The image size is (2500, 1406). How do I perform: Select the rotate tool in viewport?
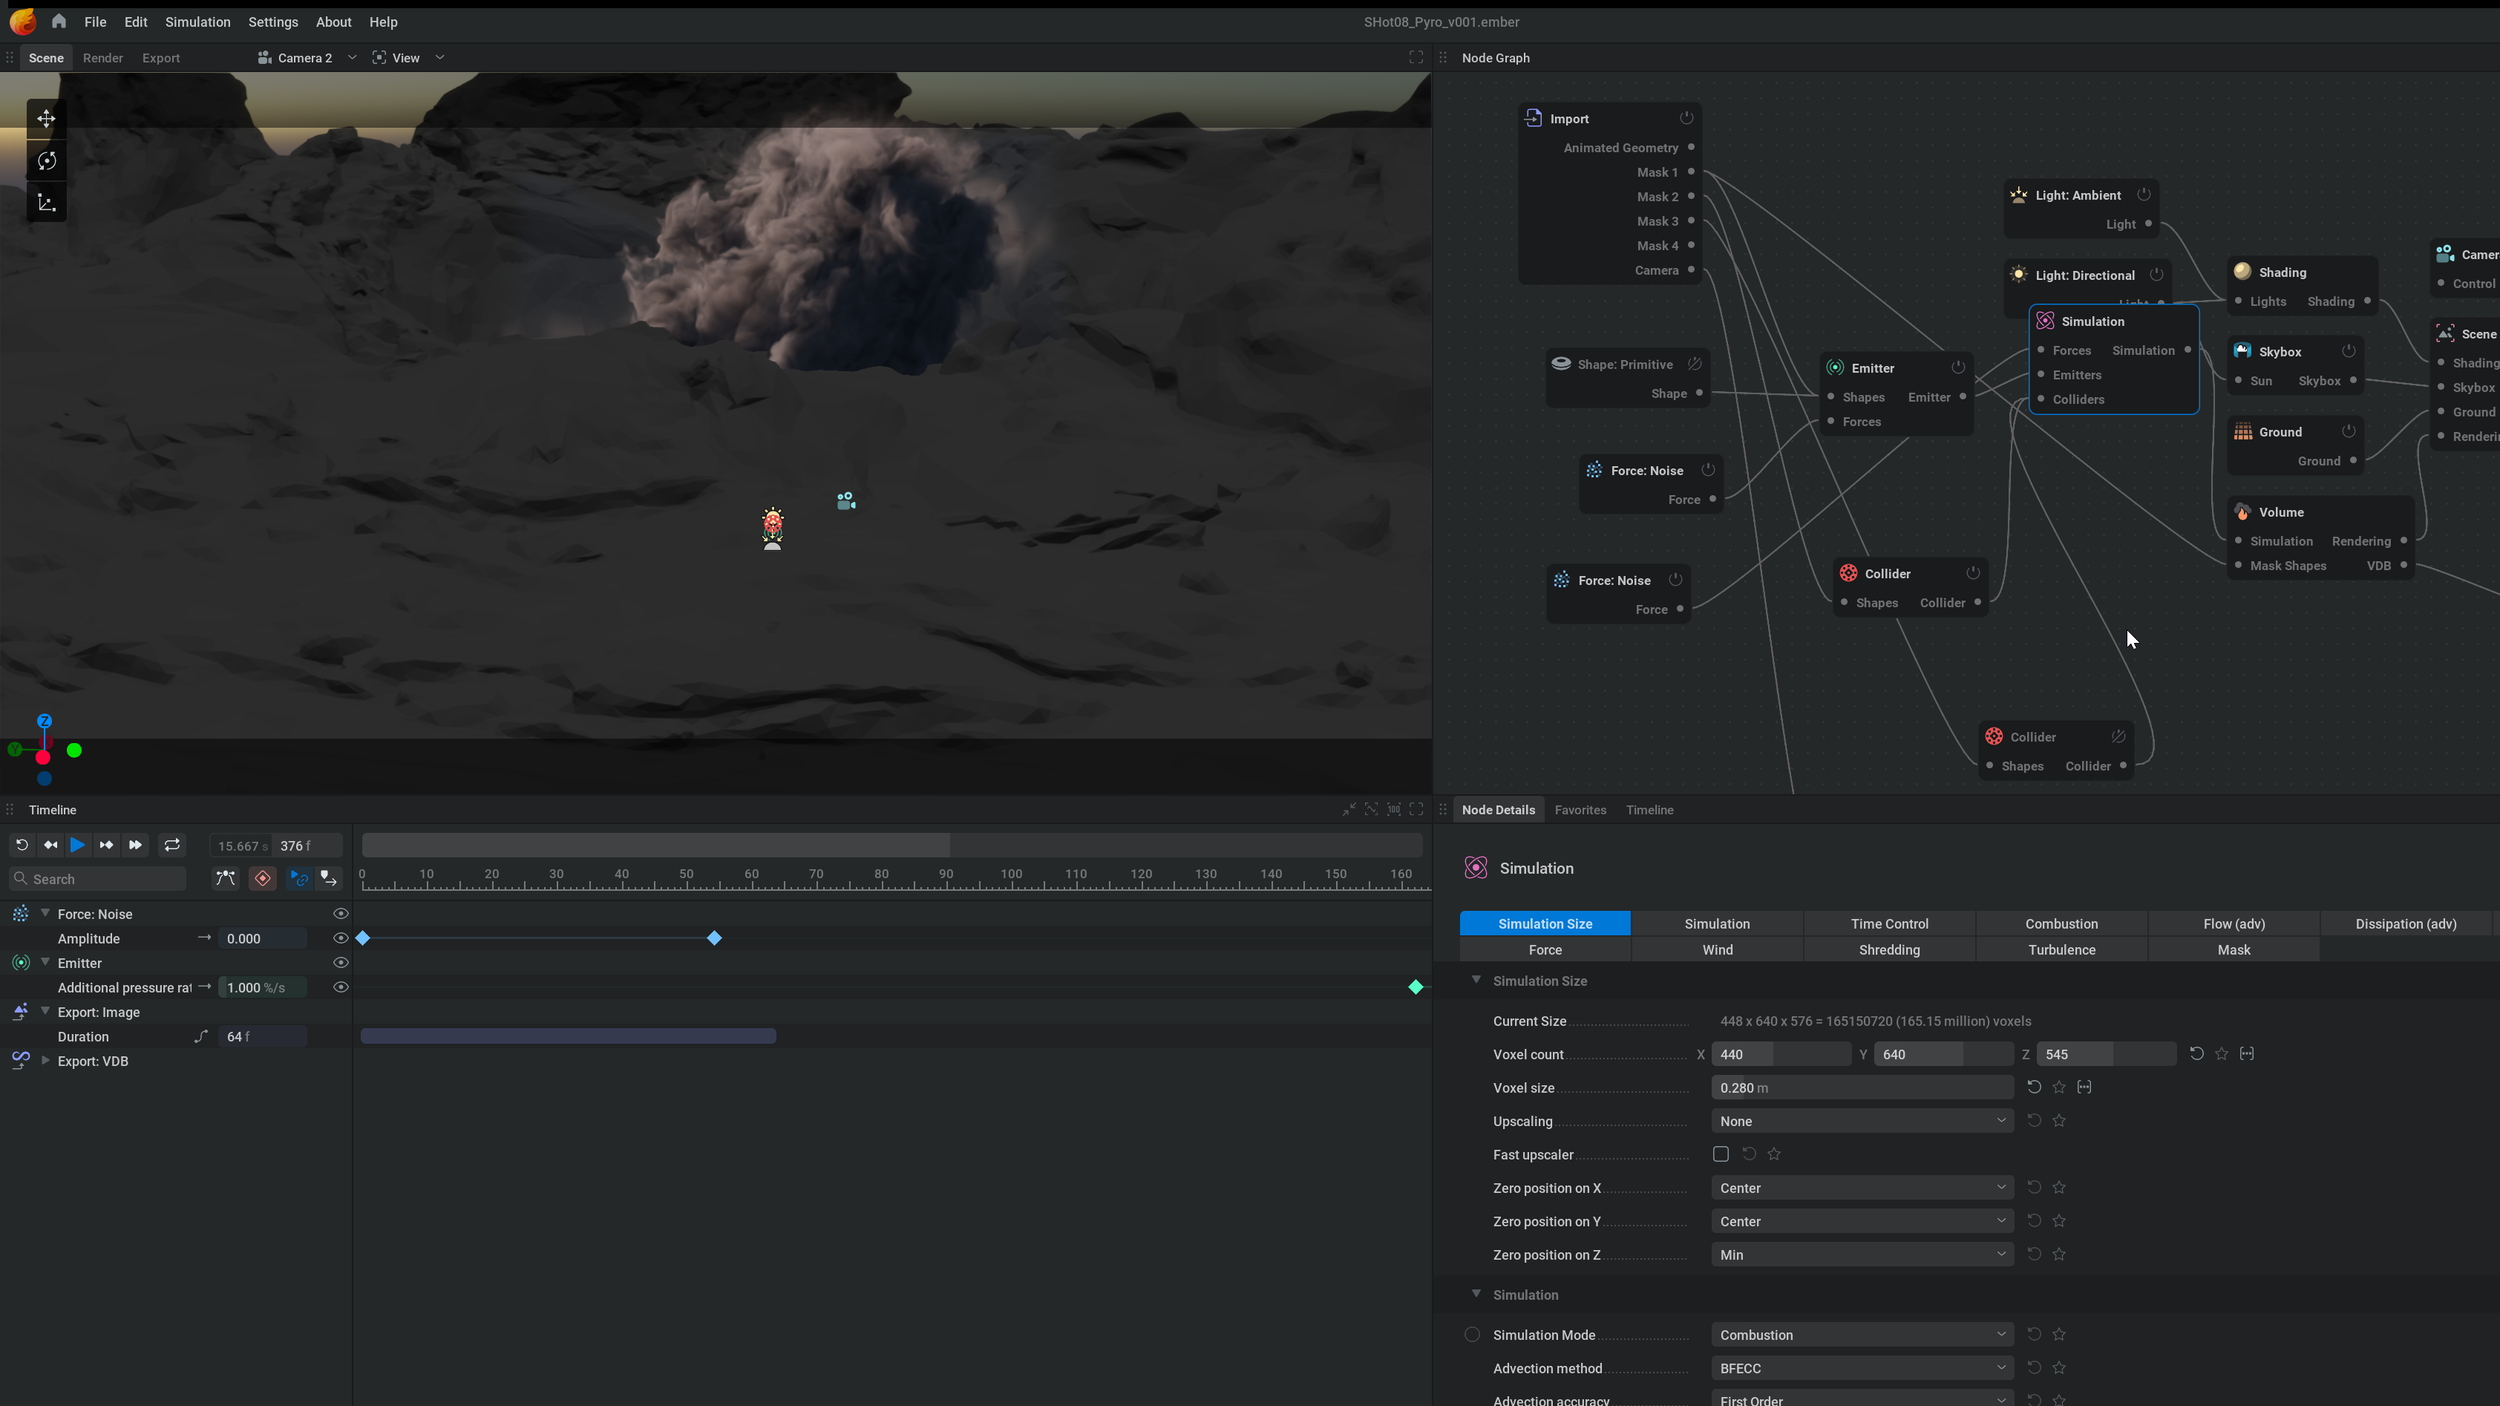46,161
